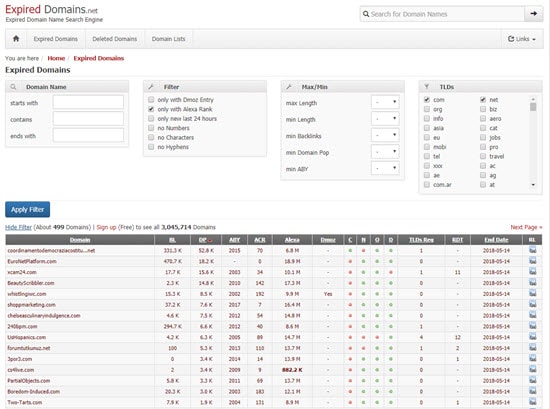The image size is (550, 409).
Task: Open the Domain Lists nav tab
Action: (168, 39)
